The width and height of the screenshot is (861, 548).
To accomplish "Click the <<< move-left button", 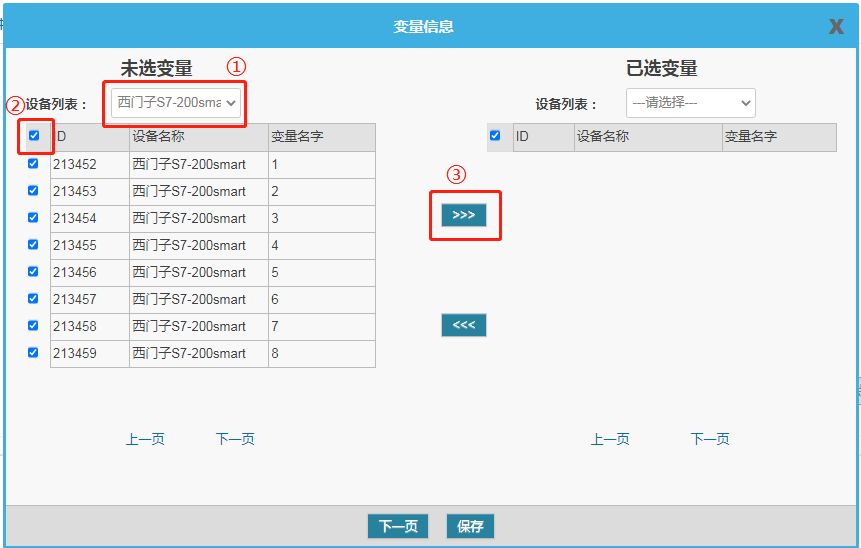I will point(464,325).
